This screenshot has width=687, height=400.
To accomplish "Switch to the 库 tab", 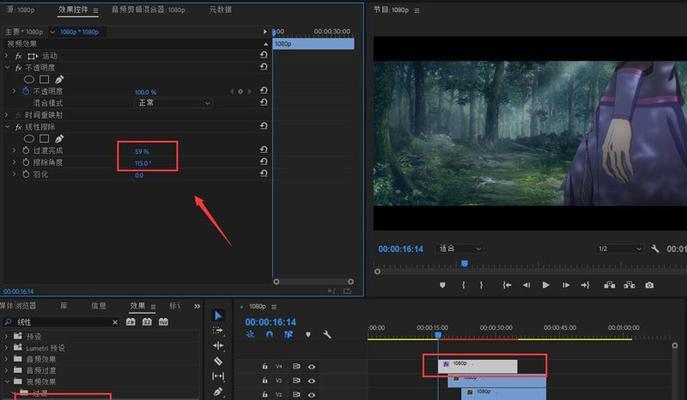I will 64,306.
